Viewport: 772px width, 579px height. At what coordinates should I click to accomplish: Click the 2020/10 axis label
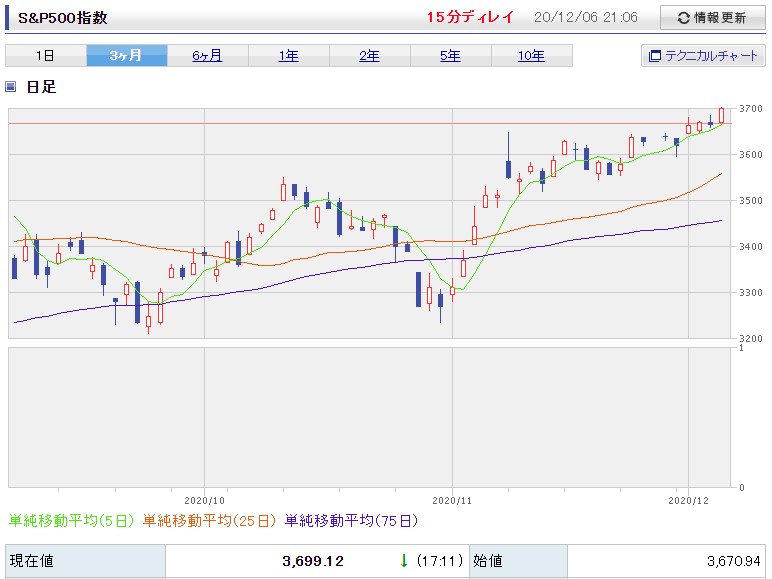coord(204,501)
